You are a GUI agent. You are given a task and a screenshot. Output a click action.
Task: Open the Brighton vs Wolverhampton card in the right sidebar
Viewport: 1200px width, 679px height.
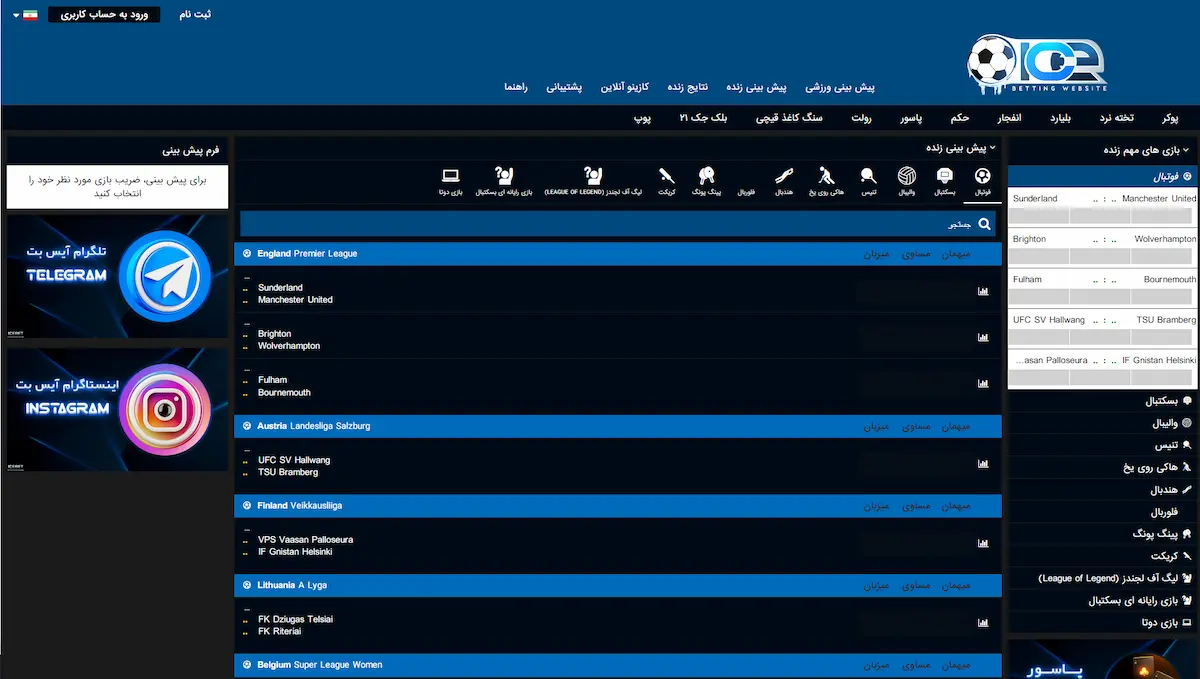click(x=1102, y=247)
